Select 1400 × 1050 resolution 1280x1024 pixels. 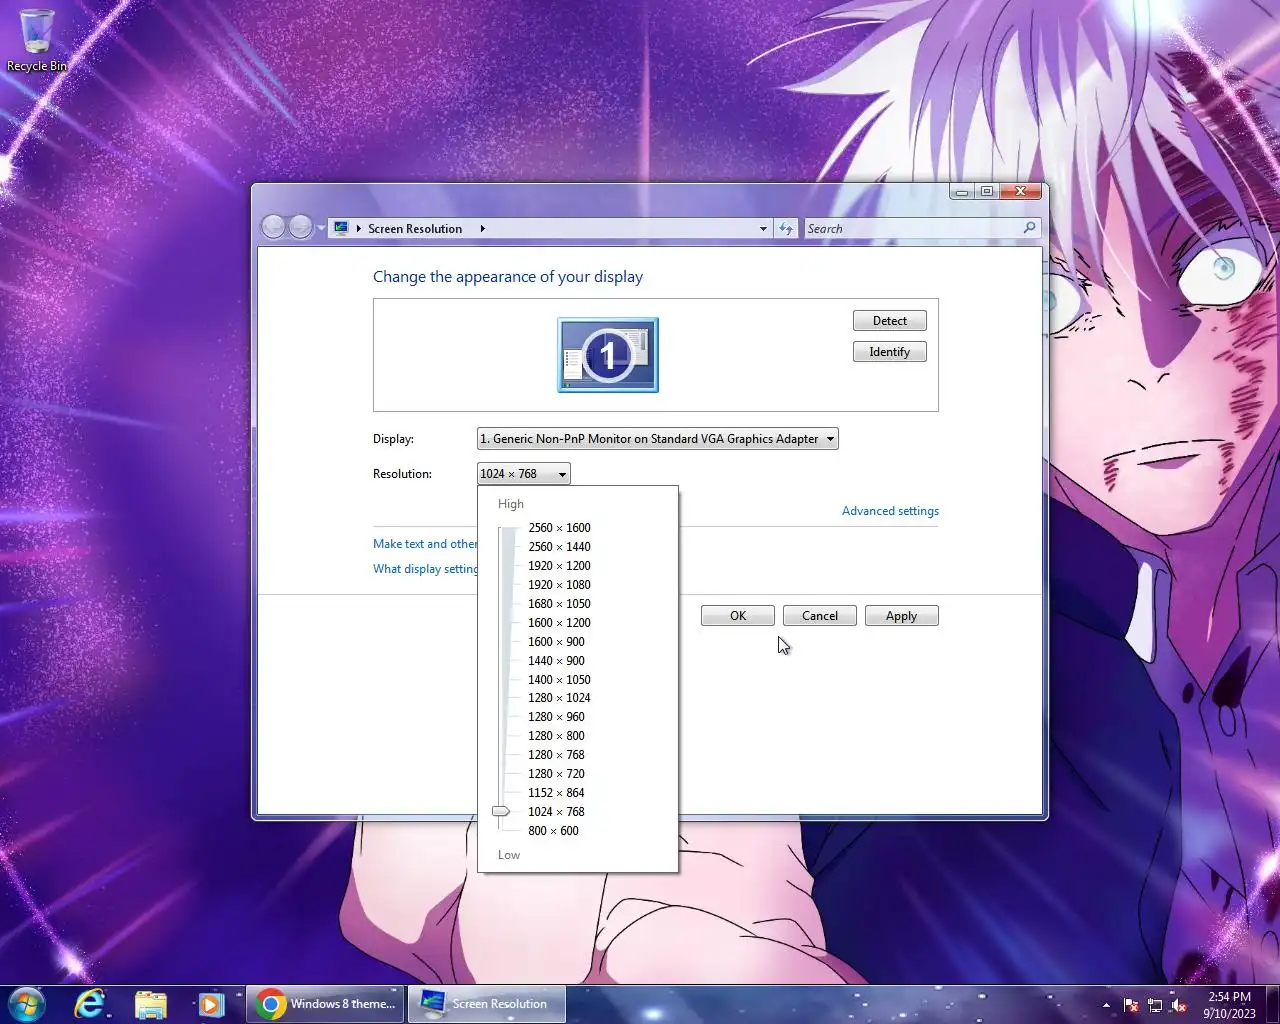point(559,680)
